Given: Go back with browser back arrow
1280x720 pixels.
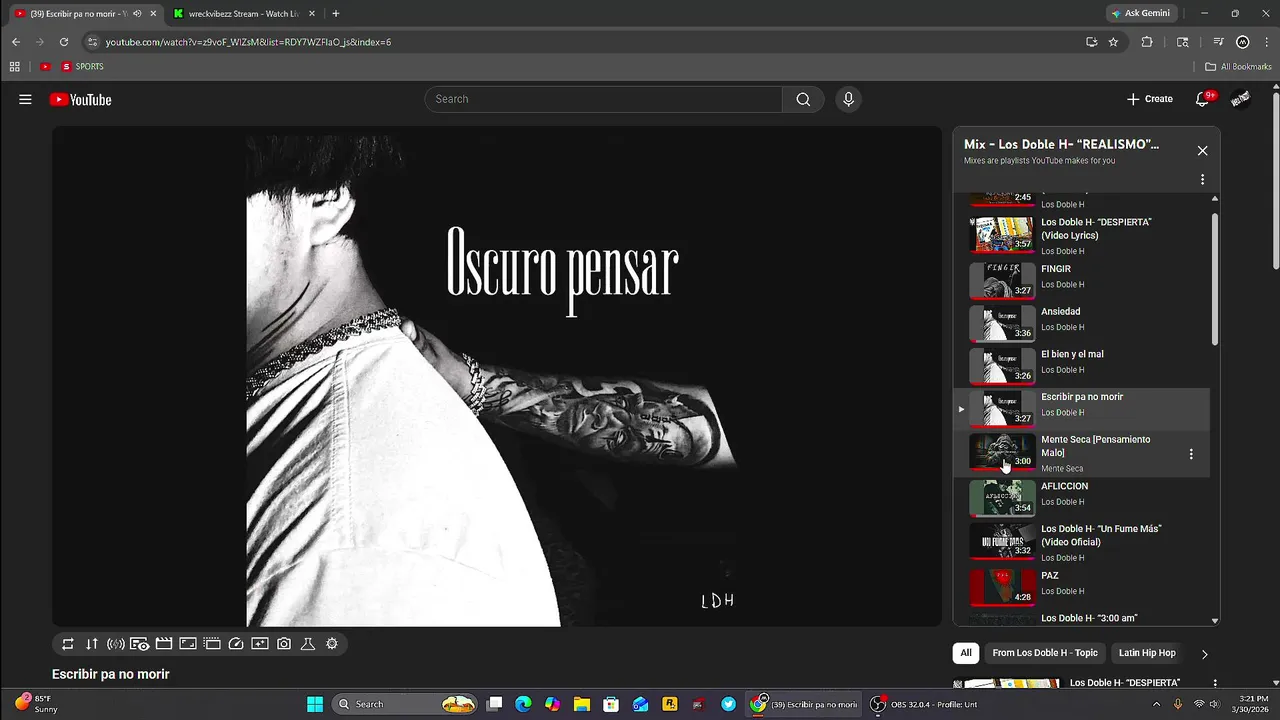Looking at the screenshot, I should point(16,42).
